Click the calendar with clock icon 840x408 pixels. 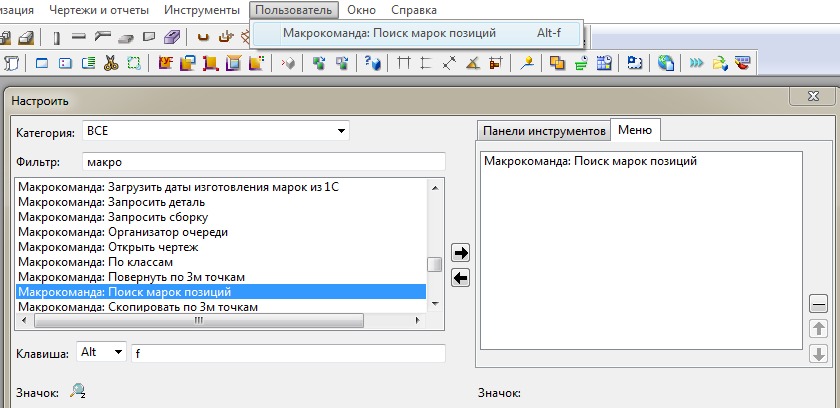tap(604, 63)
